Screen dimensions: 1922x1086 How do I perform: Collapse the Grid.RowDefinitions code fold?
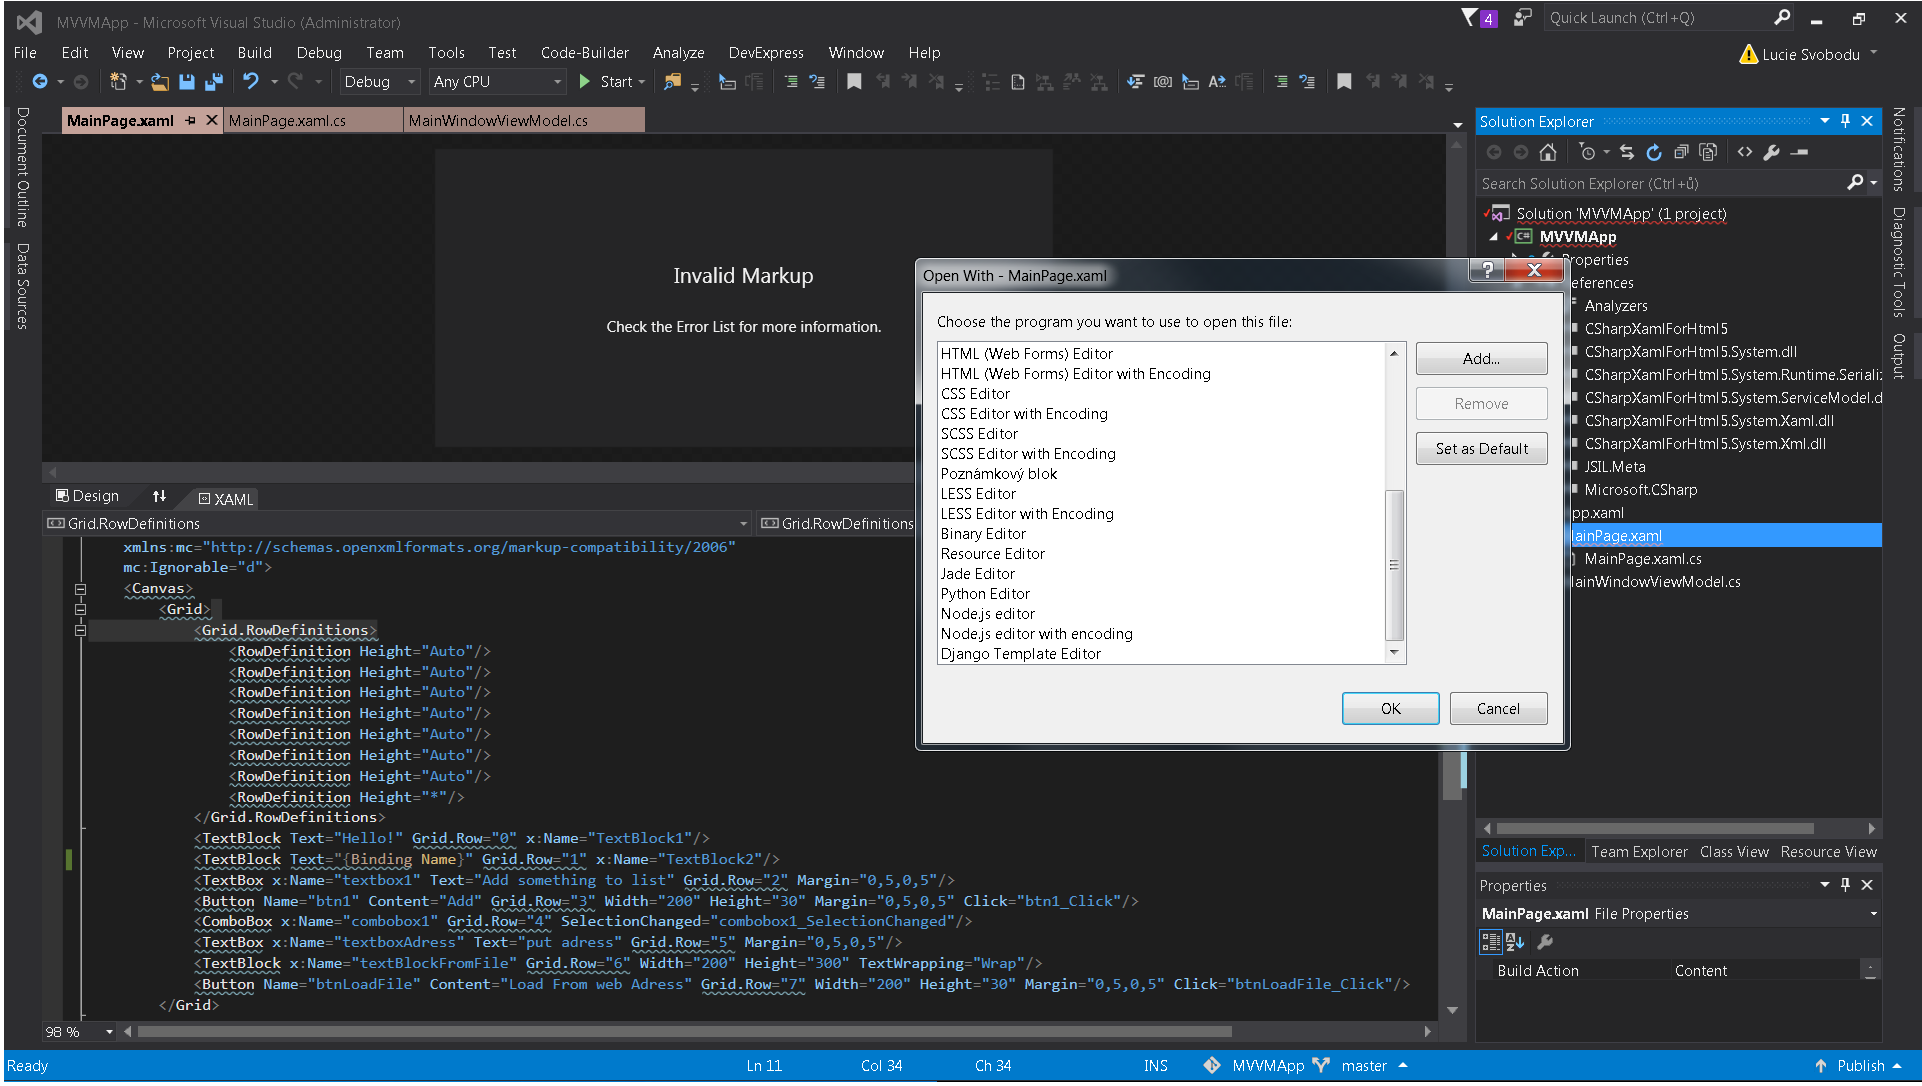click(x=80, y=630)
